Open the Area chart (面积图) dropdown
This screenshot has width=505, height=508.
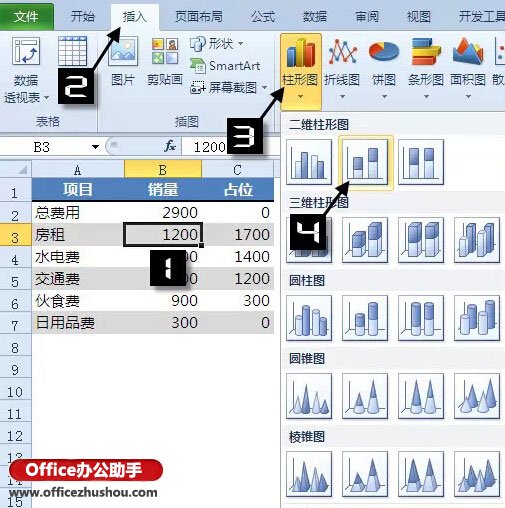click(468, 69)
